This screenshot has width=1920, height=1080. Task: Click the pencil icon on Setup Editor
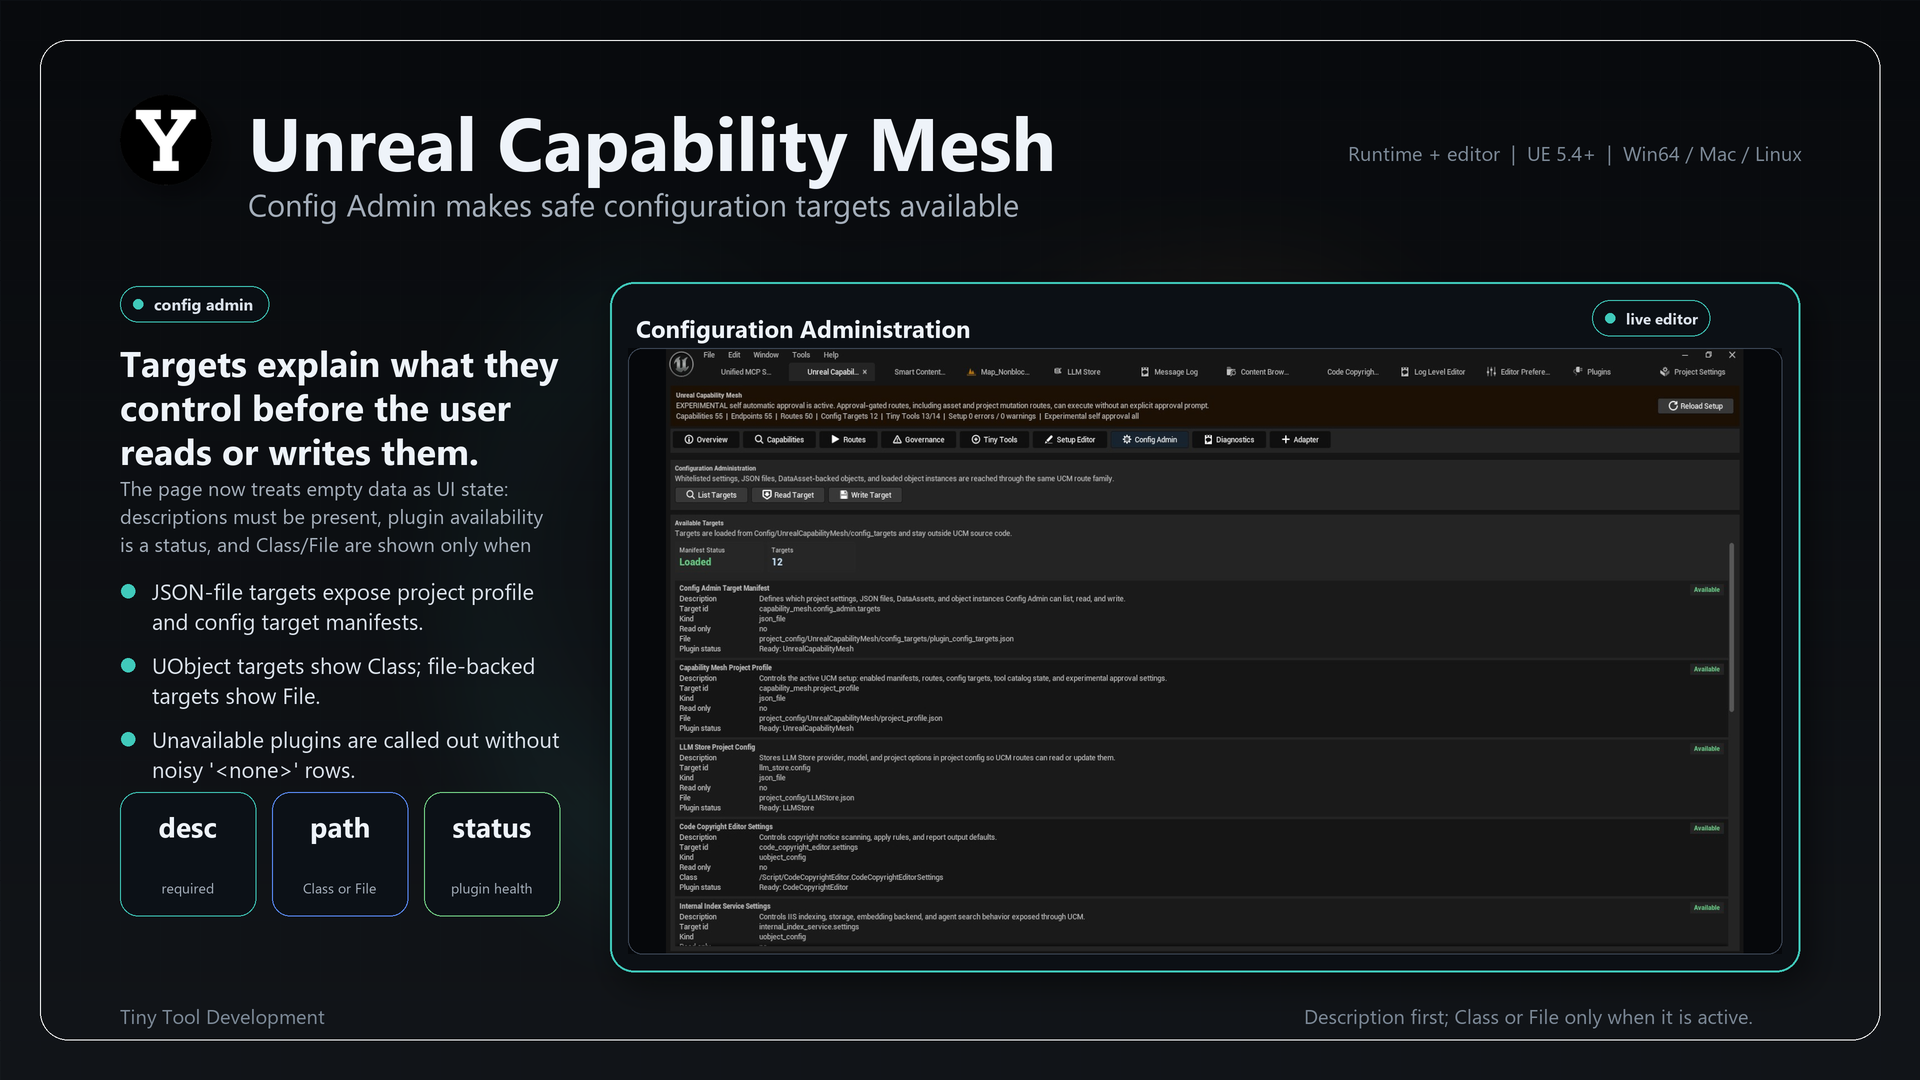pos(1049,440)
